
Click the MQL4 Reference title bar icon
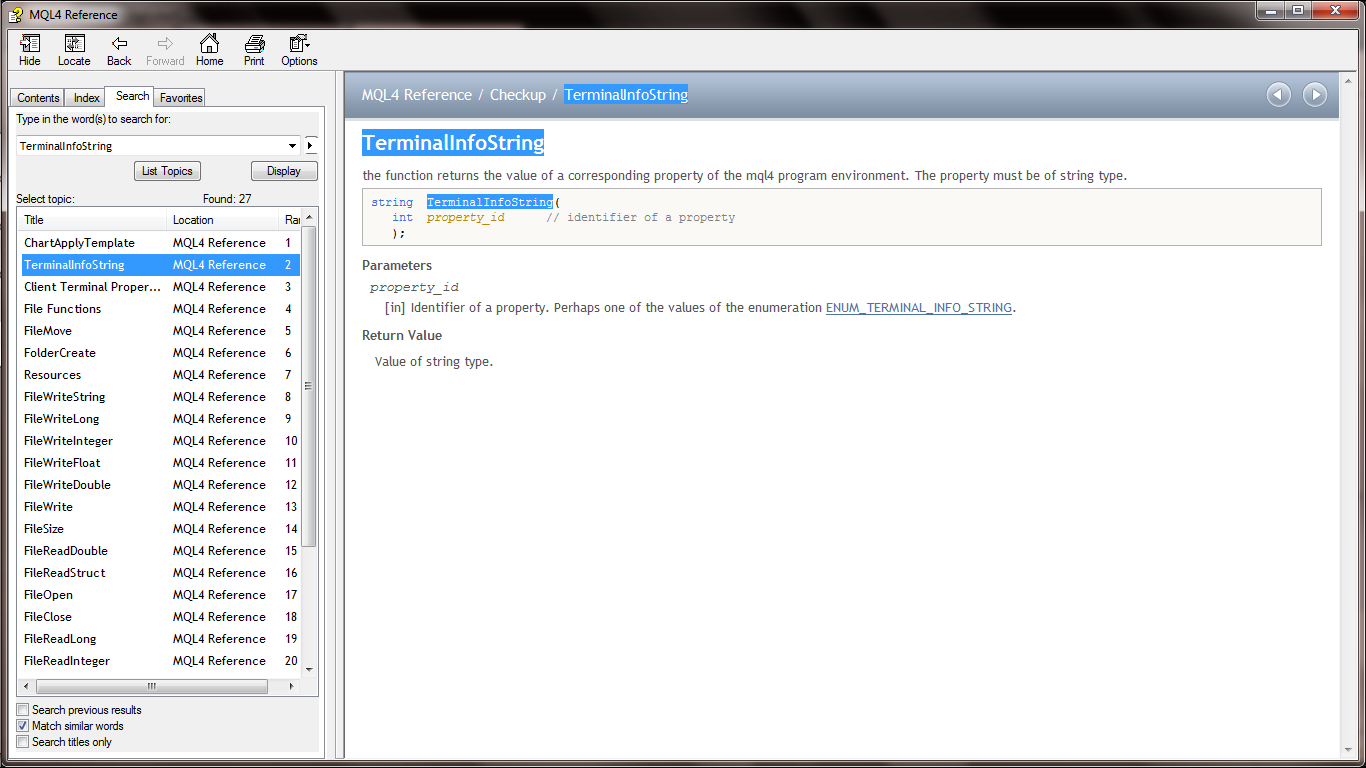pos(16,14)
